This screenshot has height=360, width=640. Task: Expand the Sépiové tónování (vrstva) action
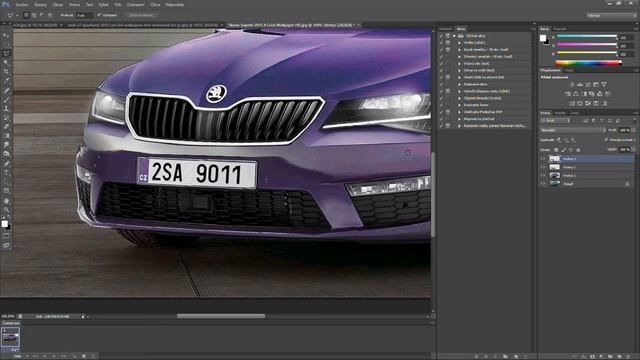(x=460, y=98)
